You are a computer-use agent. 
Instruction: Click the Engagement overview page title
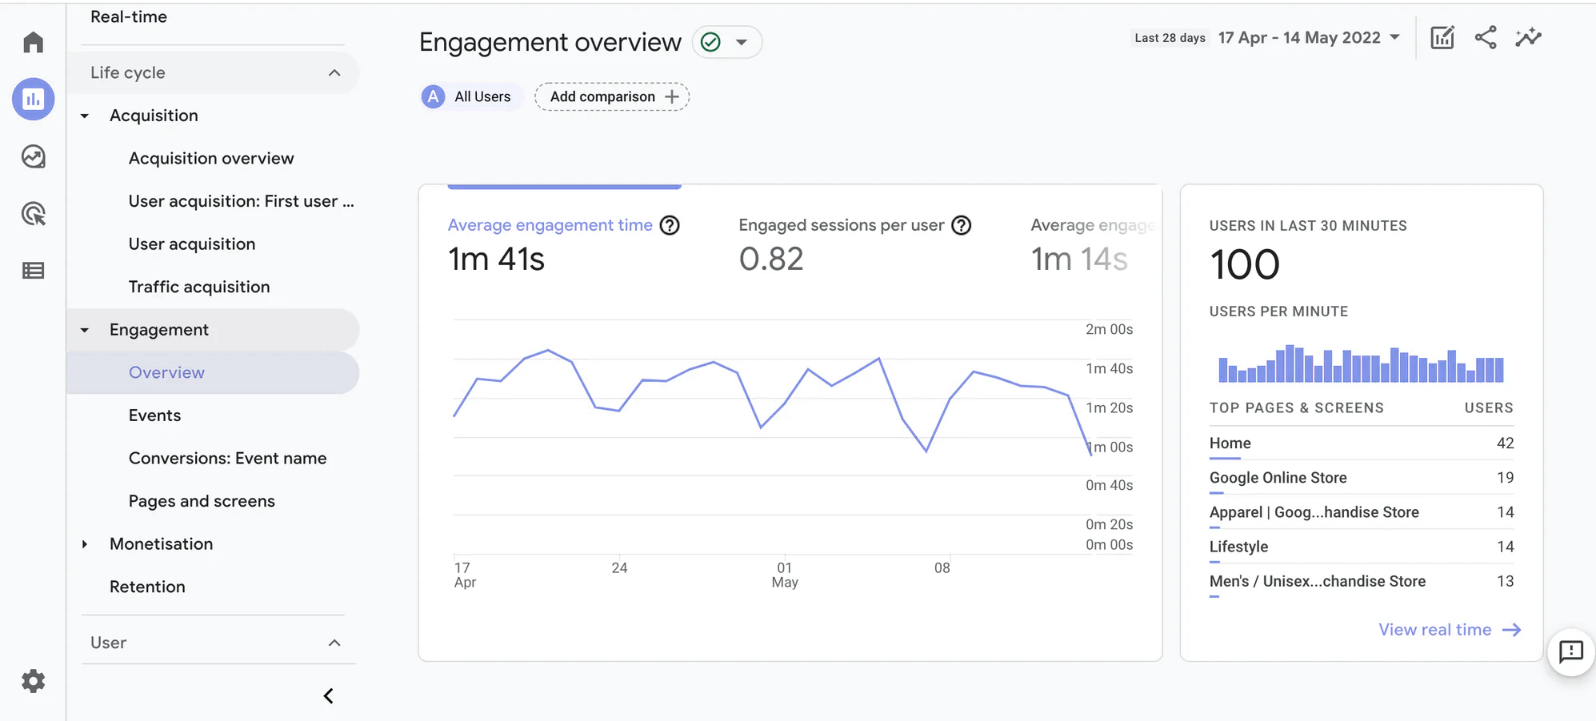pyautogui.click(x=550, y=42)
